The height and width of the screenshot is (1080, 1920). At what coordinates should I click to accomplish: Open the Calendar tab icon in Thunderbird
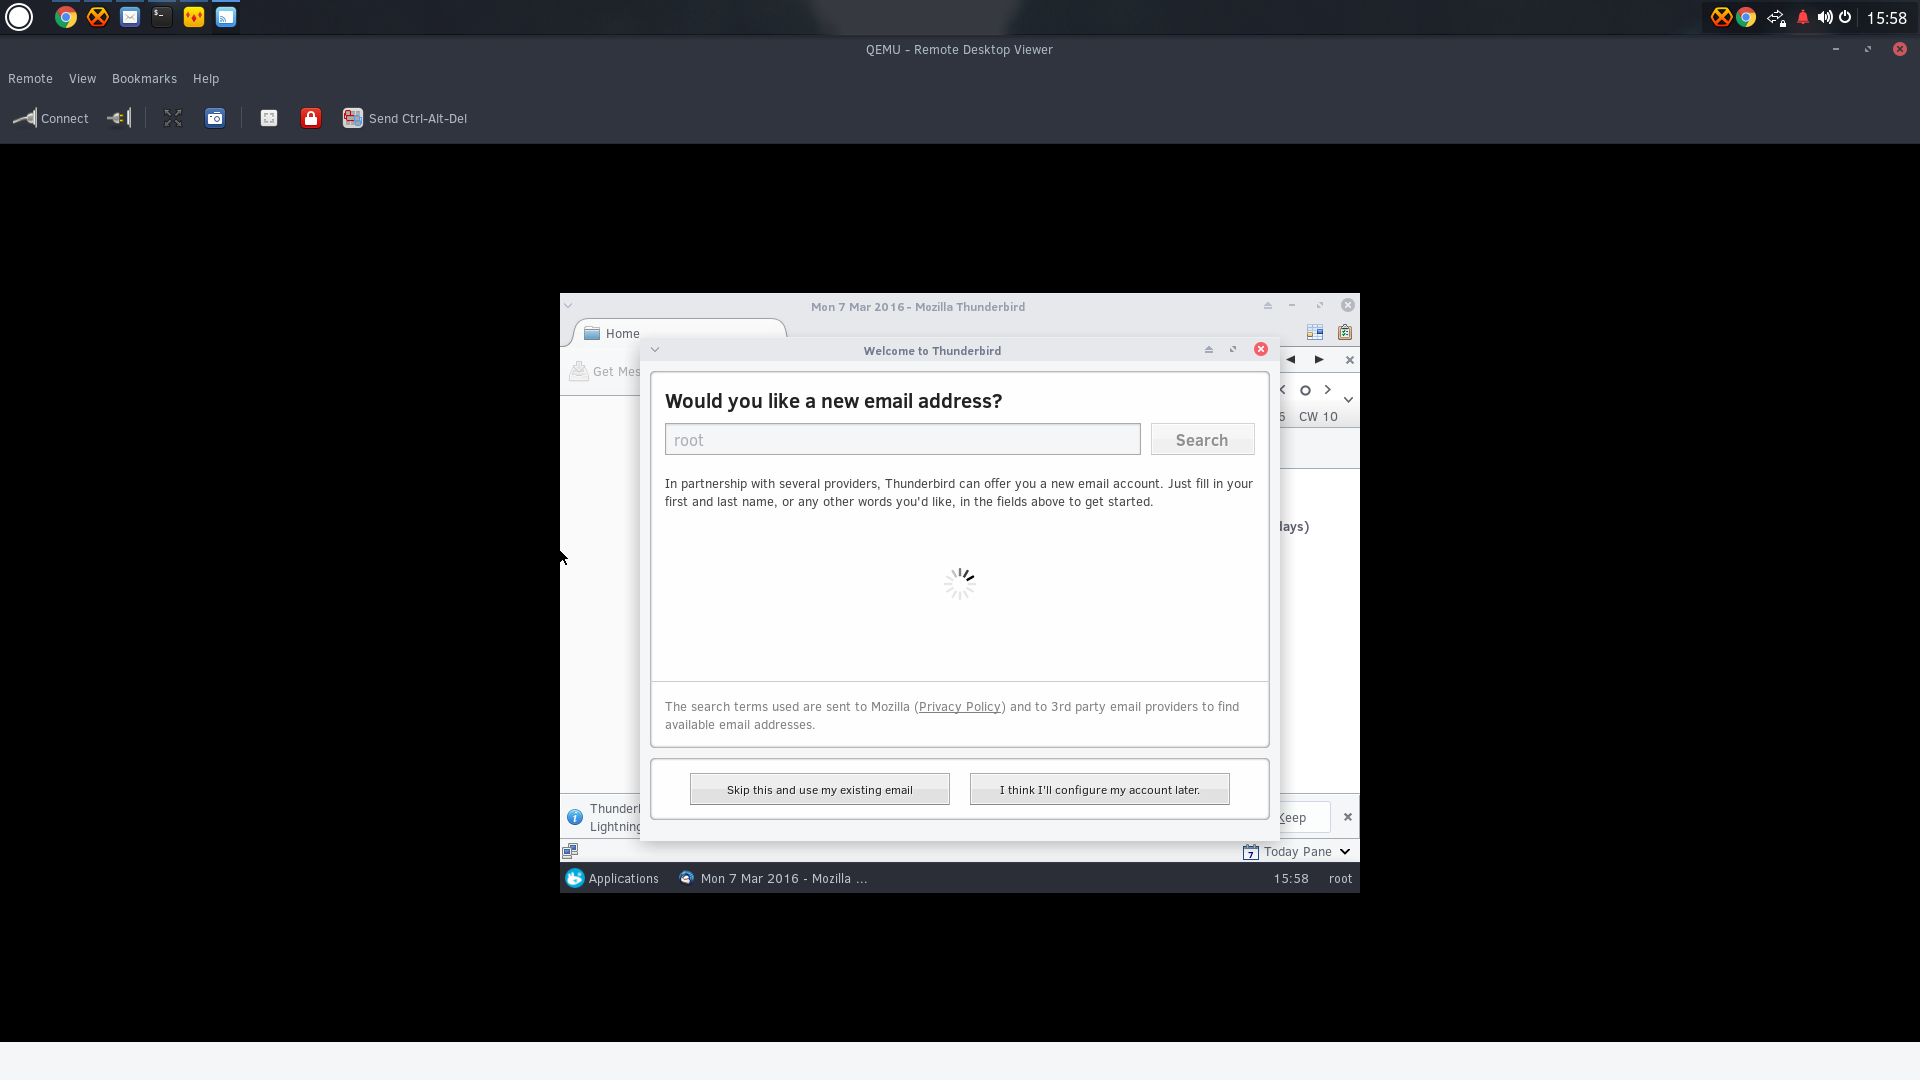[x=1315, y=332]
